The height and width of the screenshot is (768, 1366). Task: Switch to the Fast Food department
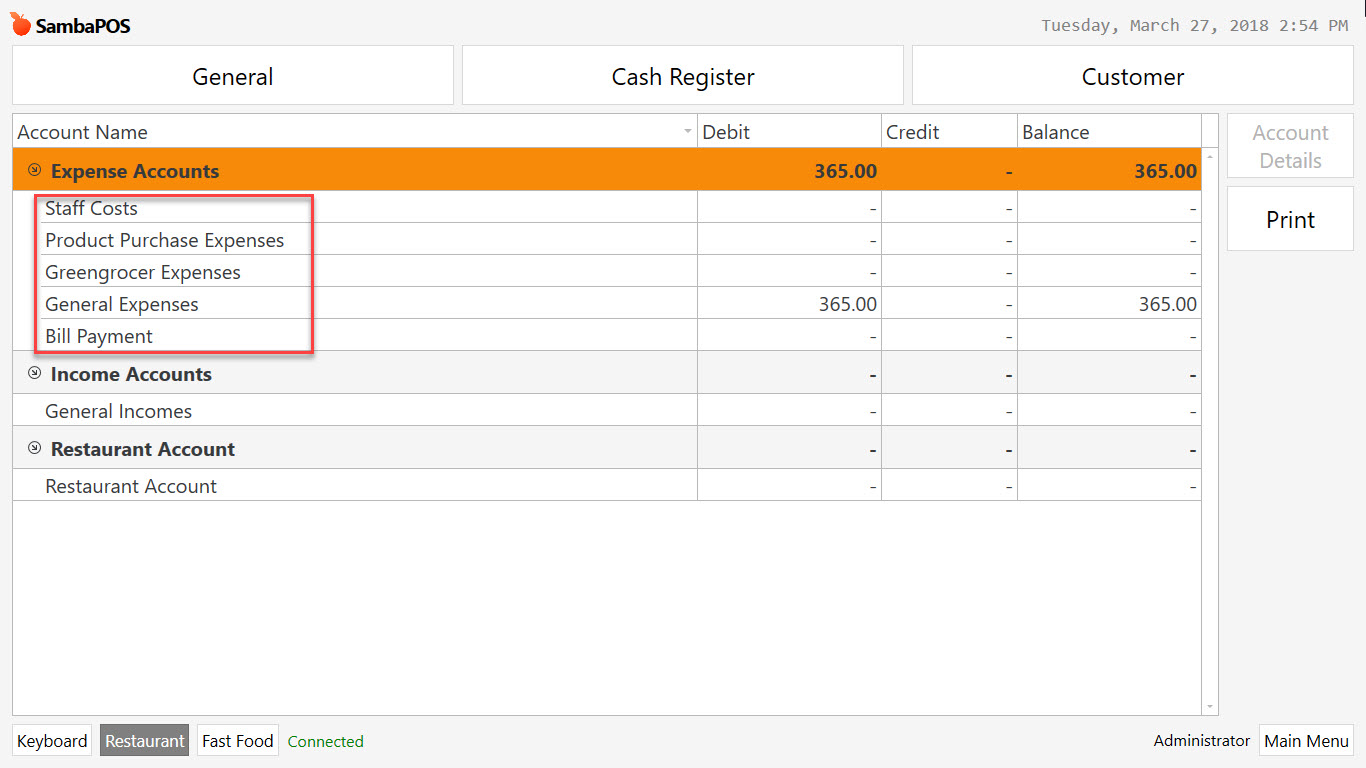coord(237,740)
